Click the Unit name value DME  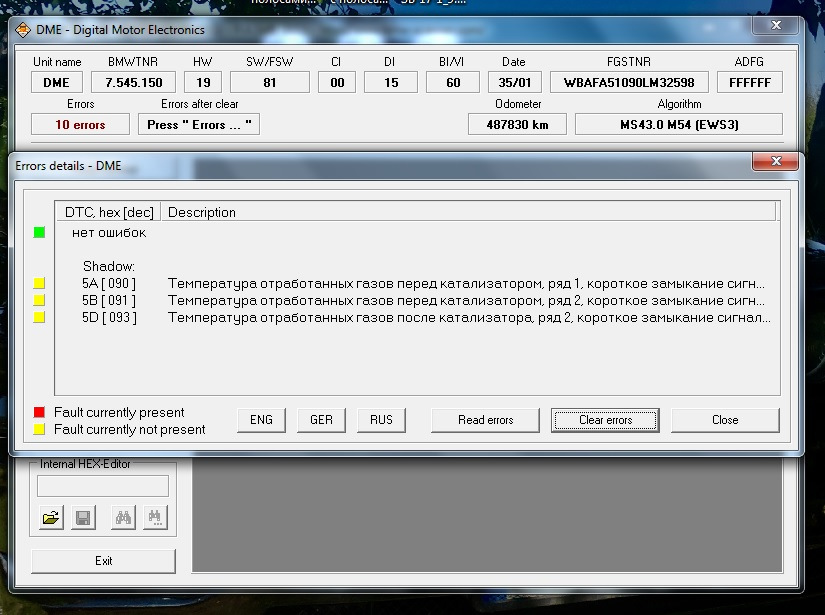pos(56,83)
